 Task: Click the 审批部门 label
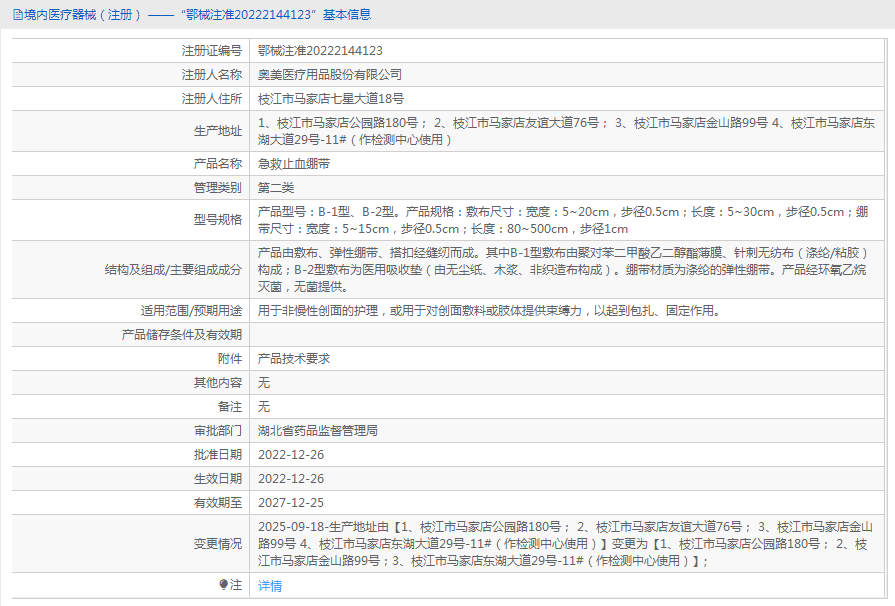(217, 431)
